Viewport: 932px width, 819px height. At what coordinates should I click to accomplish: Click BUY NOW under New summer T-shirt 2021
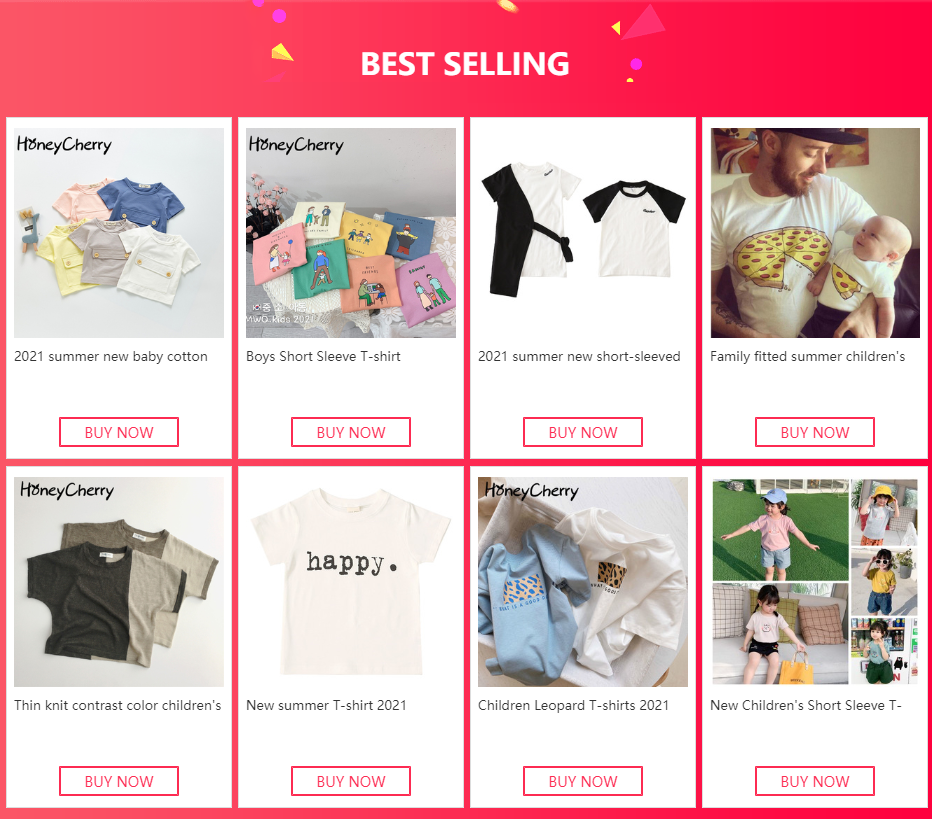click(351, 781)
